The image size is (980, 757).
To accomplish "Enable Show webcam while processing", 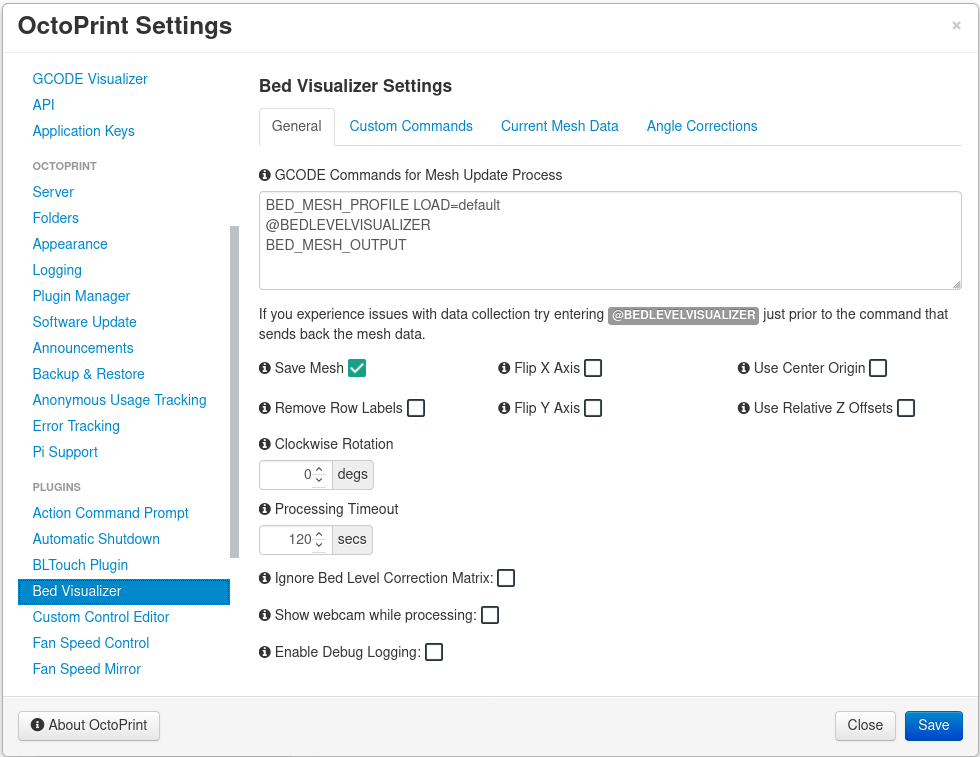I will 490,615.
